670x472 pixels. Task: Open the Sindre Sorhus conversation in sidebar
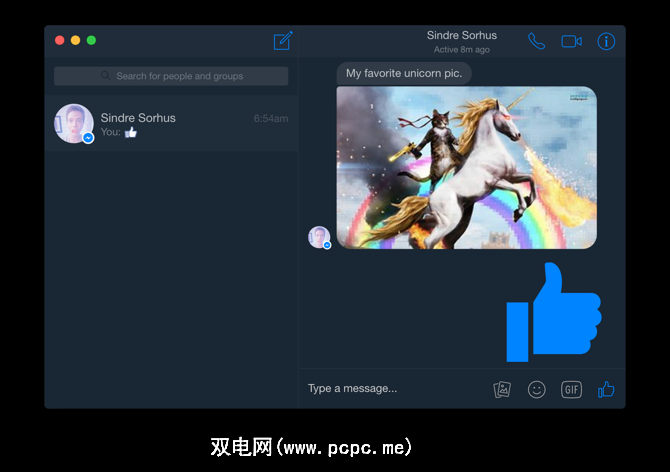pyautogui.click(x=171, y=123)
